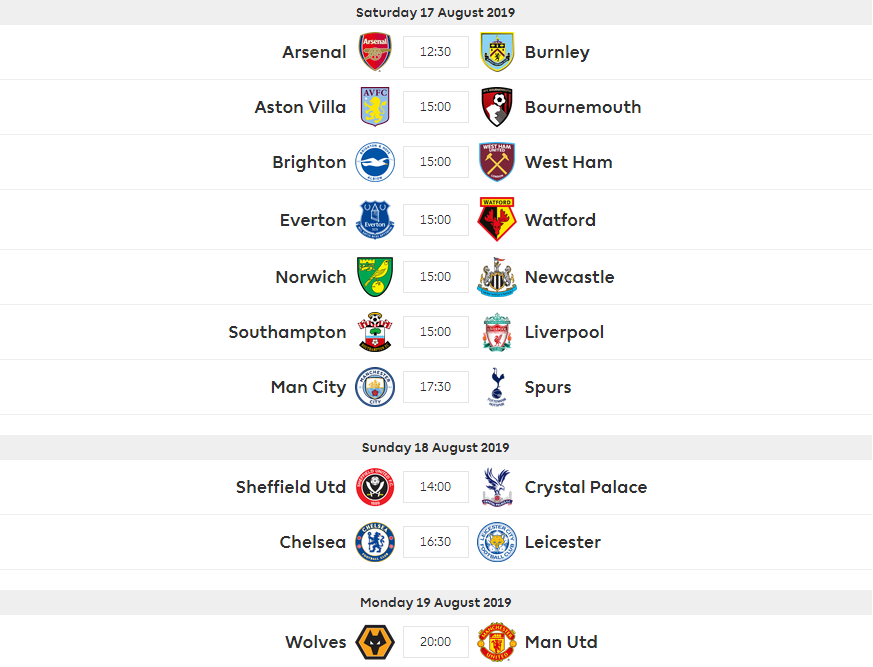Click the Arsenal club crest
The image size is (873, 667).
click(x=376, y=52)
